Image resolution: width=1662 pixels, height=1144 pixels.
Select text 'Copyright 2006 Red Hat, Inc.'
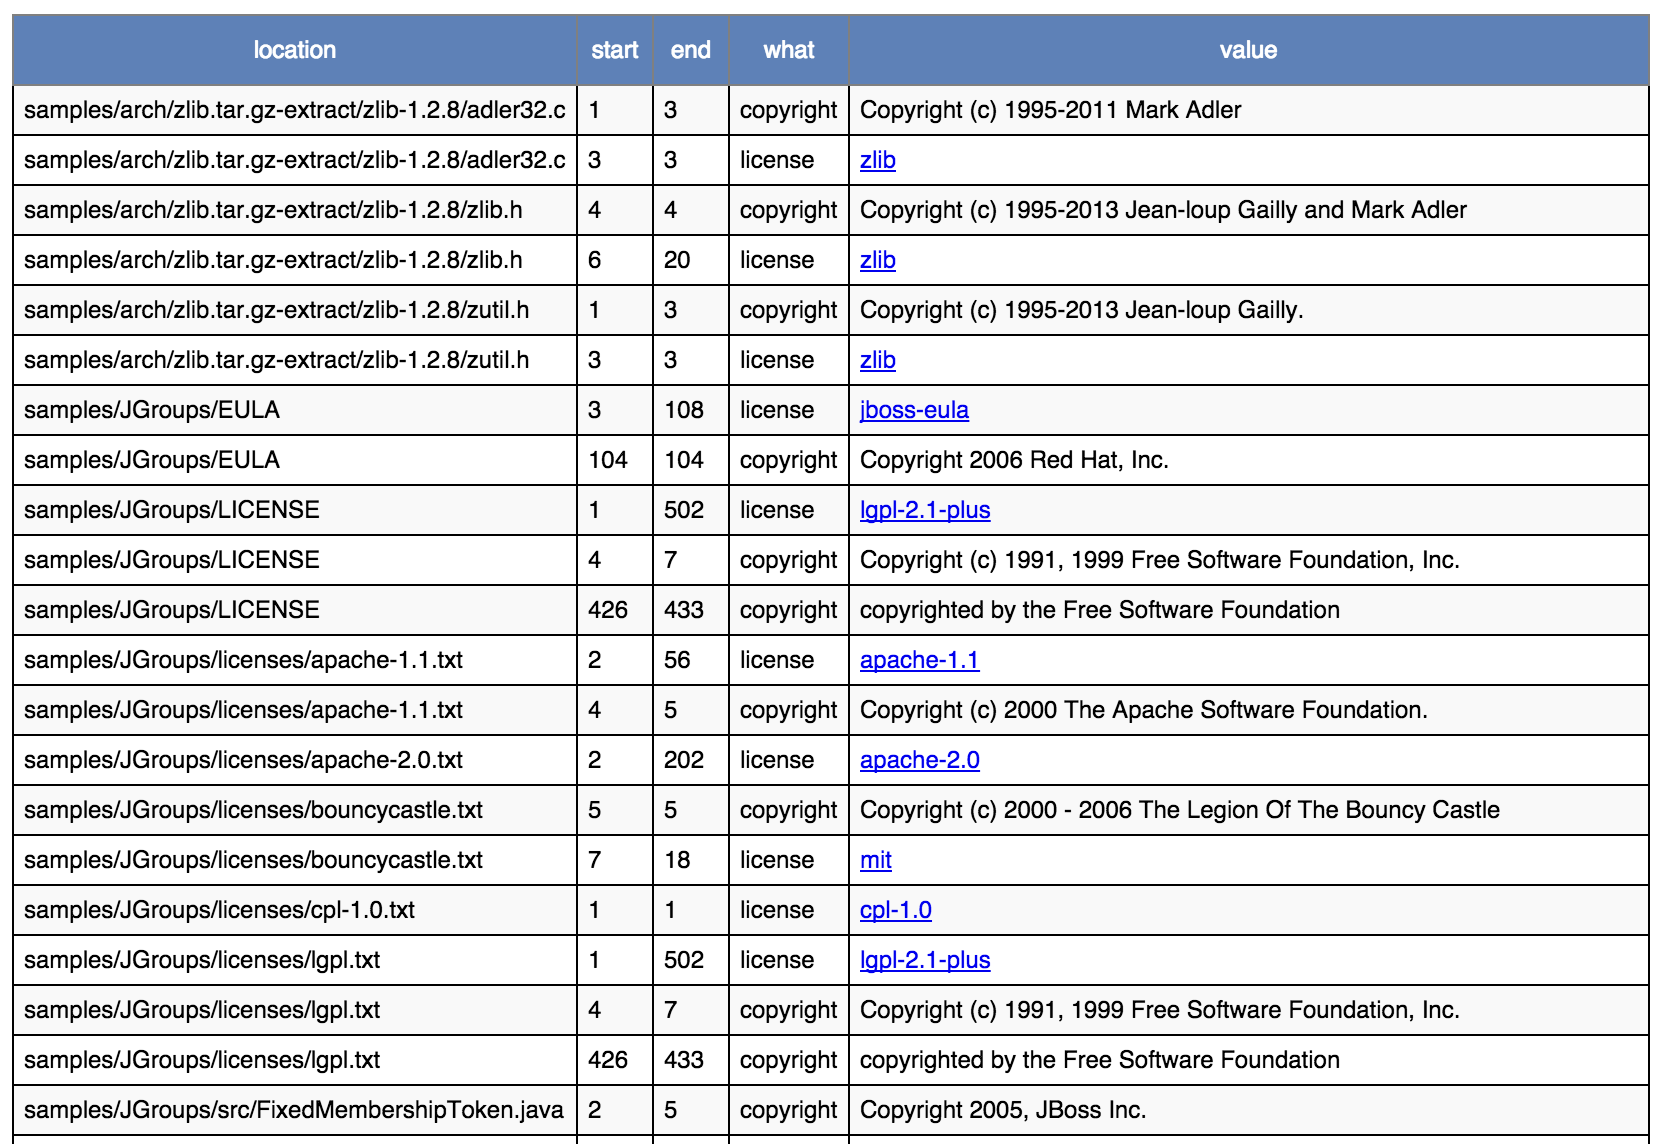(1014, 460)
